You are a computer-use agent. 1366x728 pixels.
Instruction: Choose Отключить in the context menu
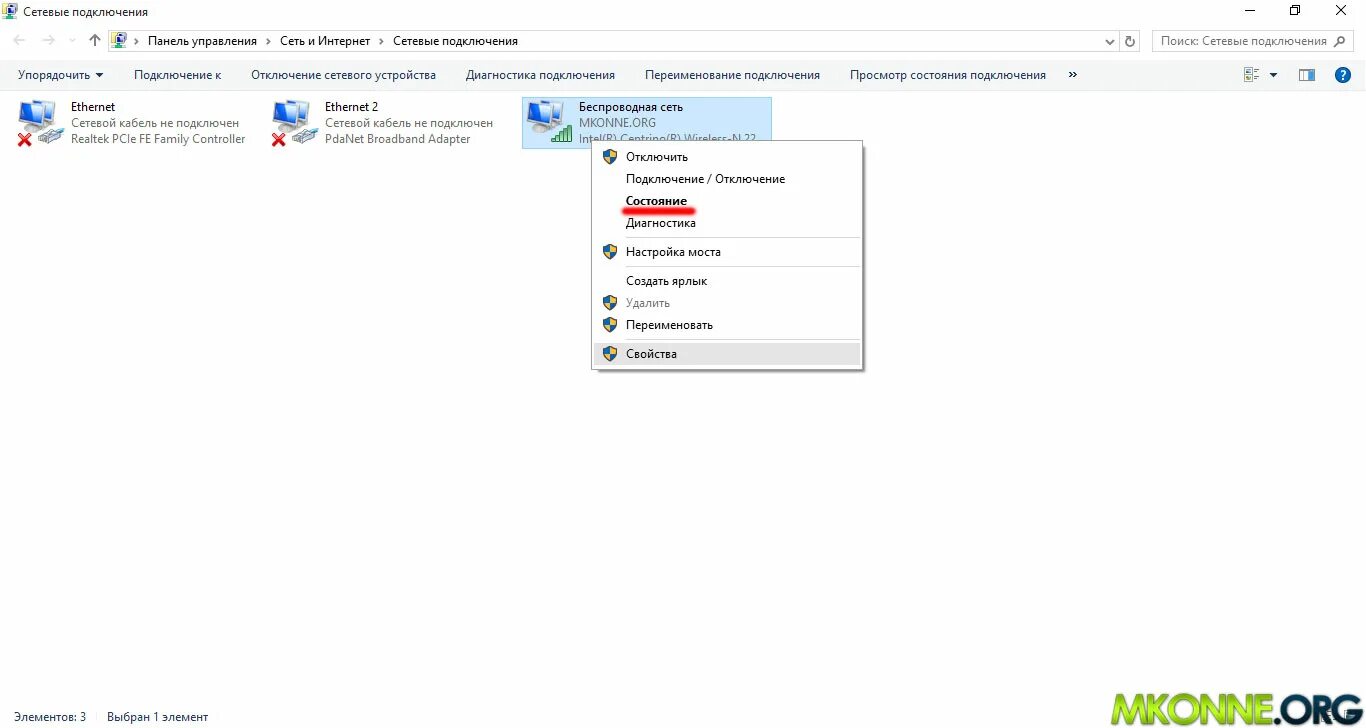727,157
